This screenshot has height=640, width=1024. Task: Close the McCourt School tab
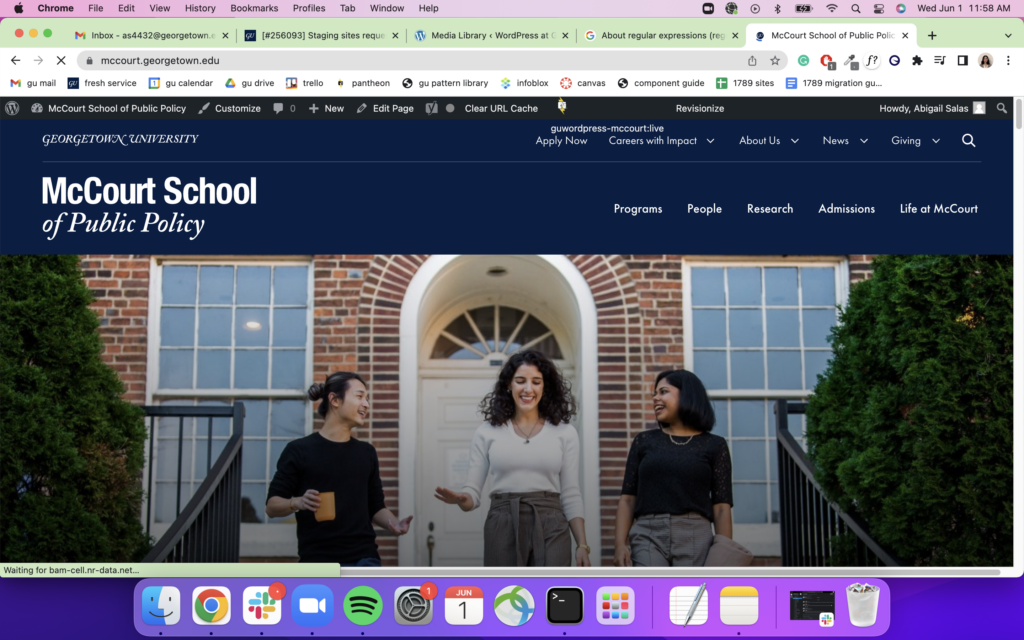coord(905,35)
